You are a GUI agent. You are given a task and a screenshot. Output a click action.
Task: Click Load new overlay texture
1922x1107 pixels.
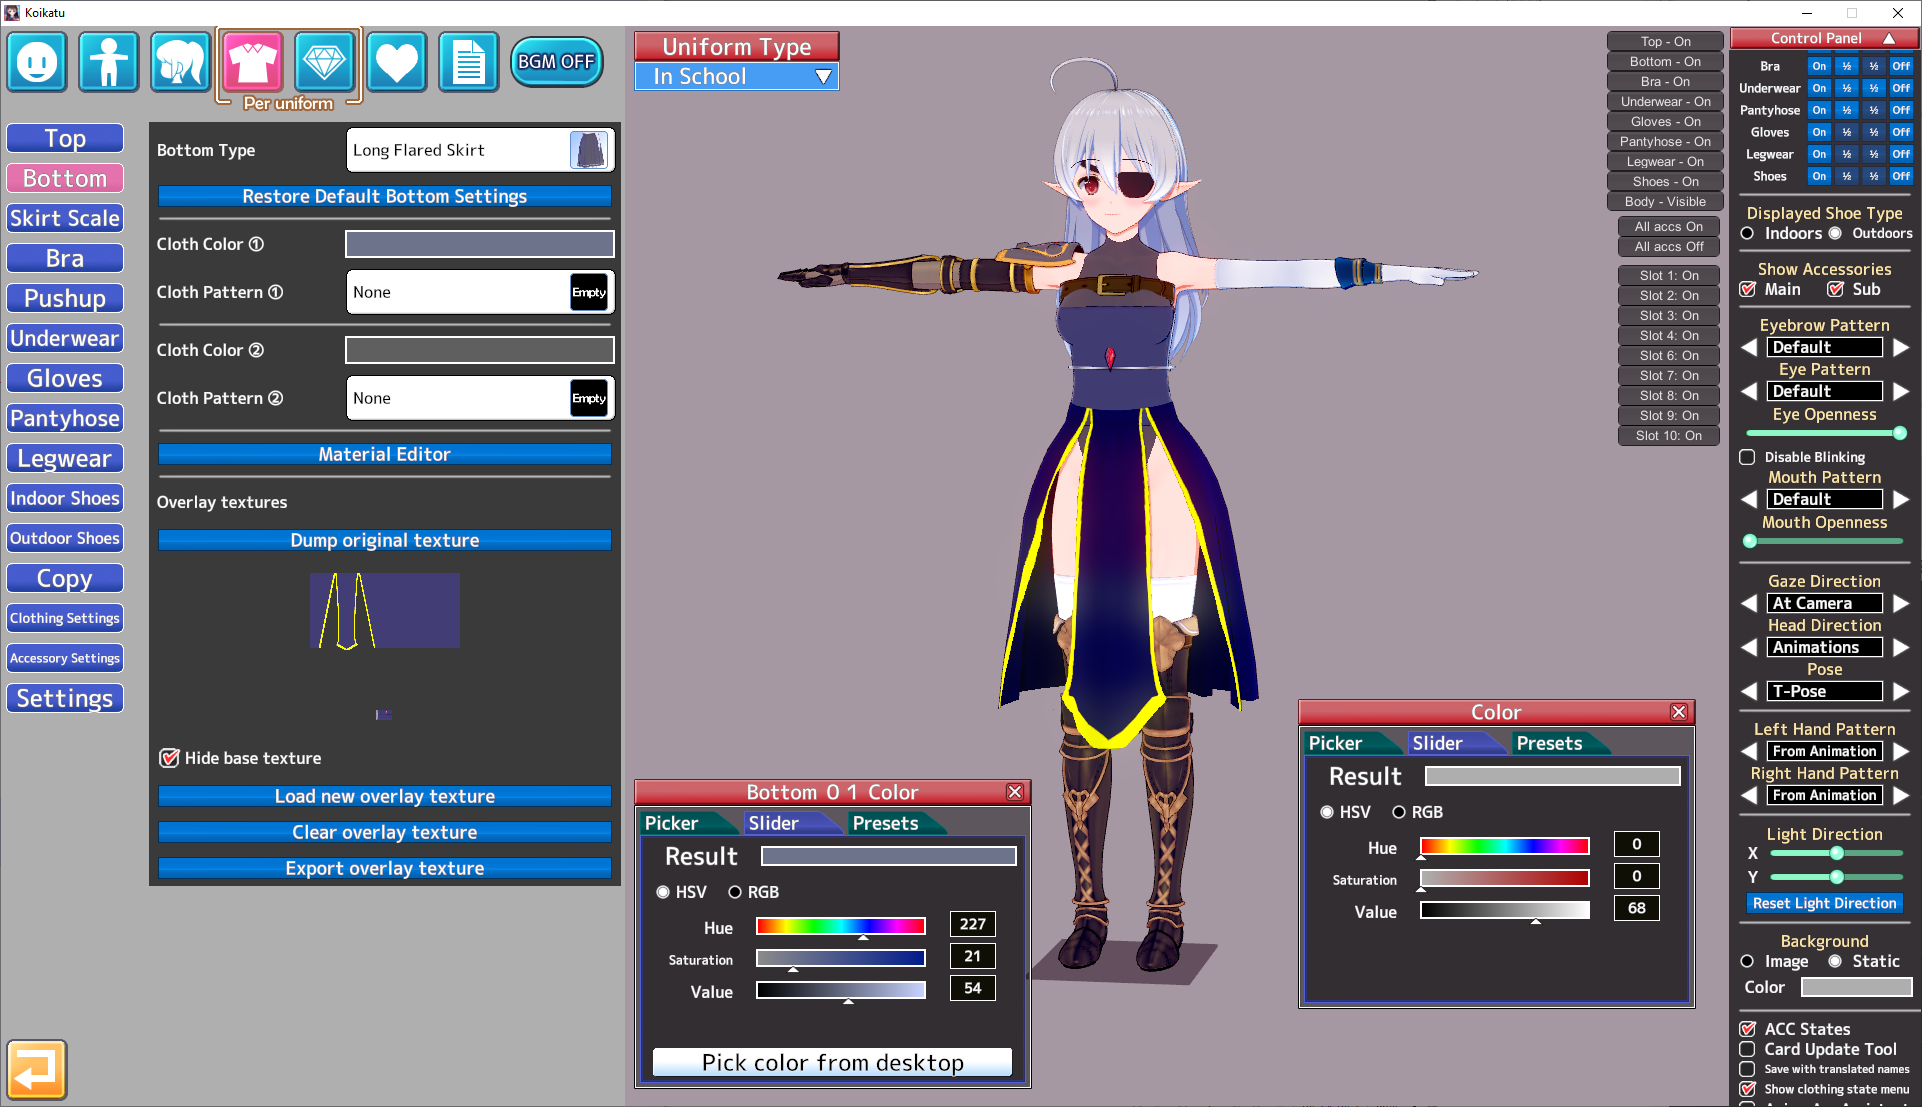pos(384,796)
